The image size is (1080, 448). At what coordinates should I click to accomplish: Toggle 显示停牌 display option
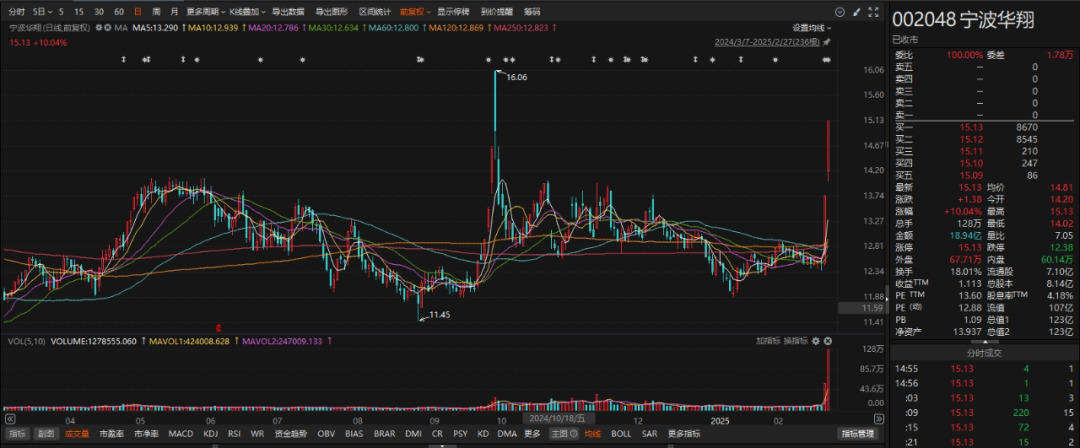coord(453,10)
